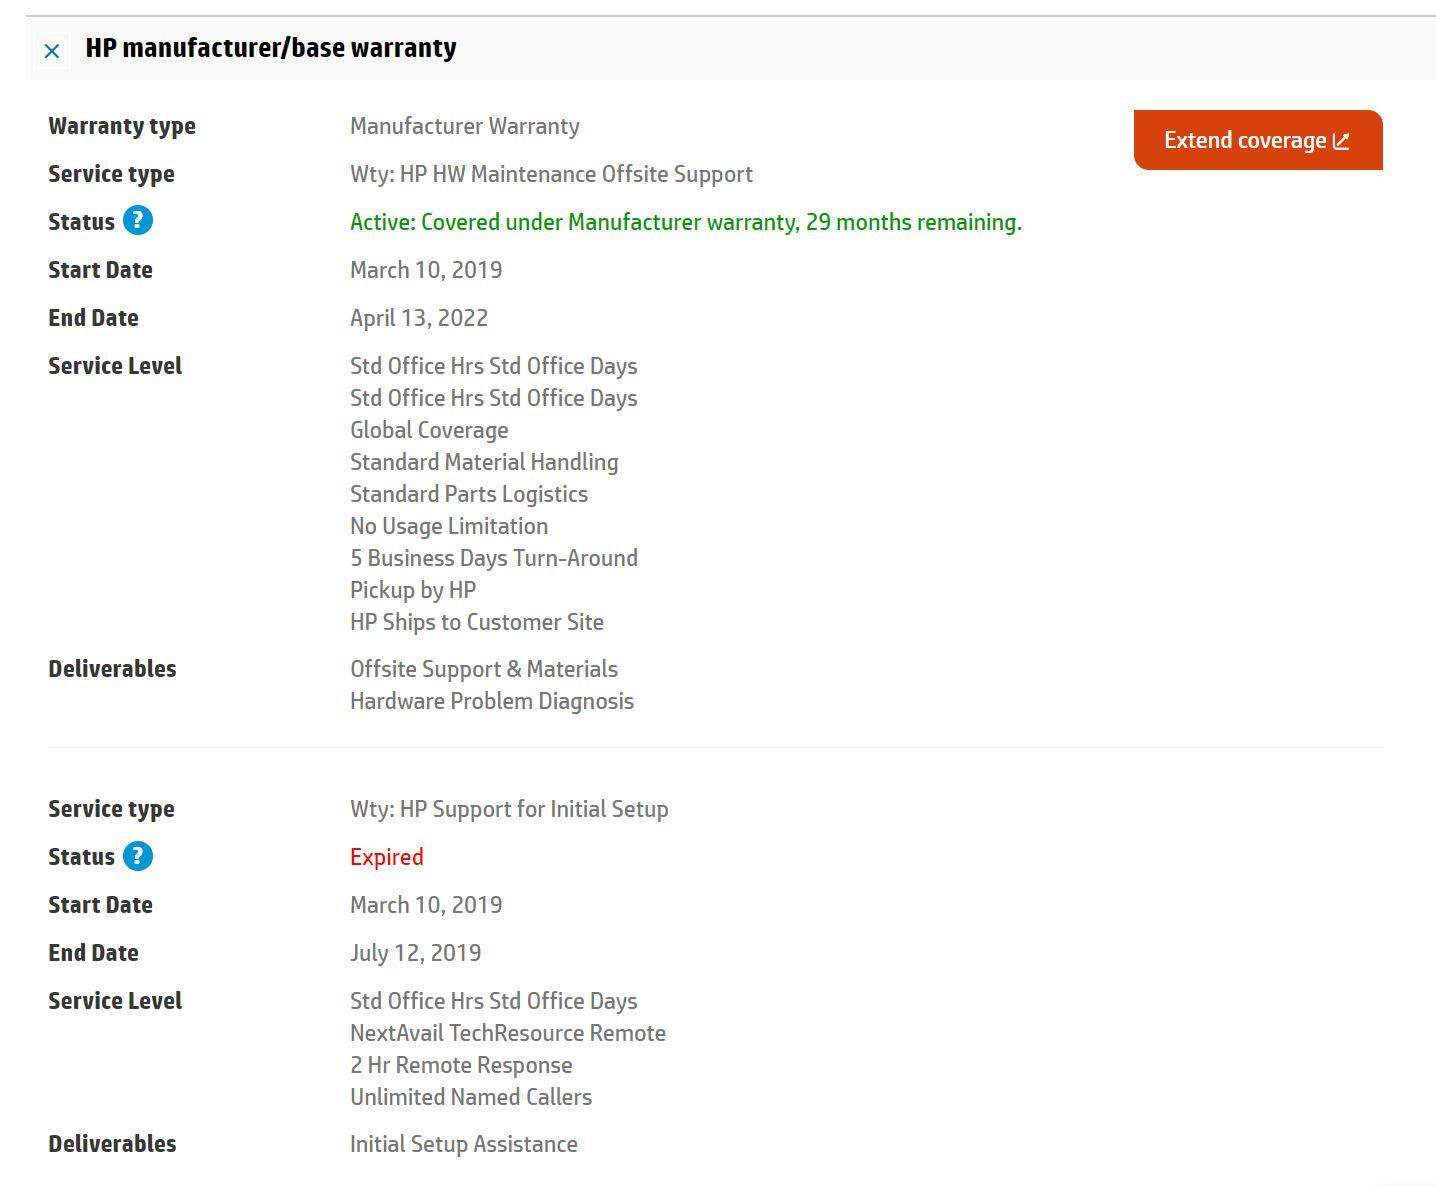Screen dimensions: 1436x1186
Task: Open help icon beside the Expired Status label
Action: click(x=138, y=856)
